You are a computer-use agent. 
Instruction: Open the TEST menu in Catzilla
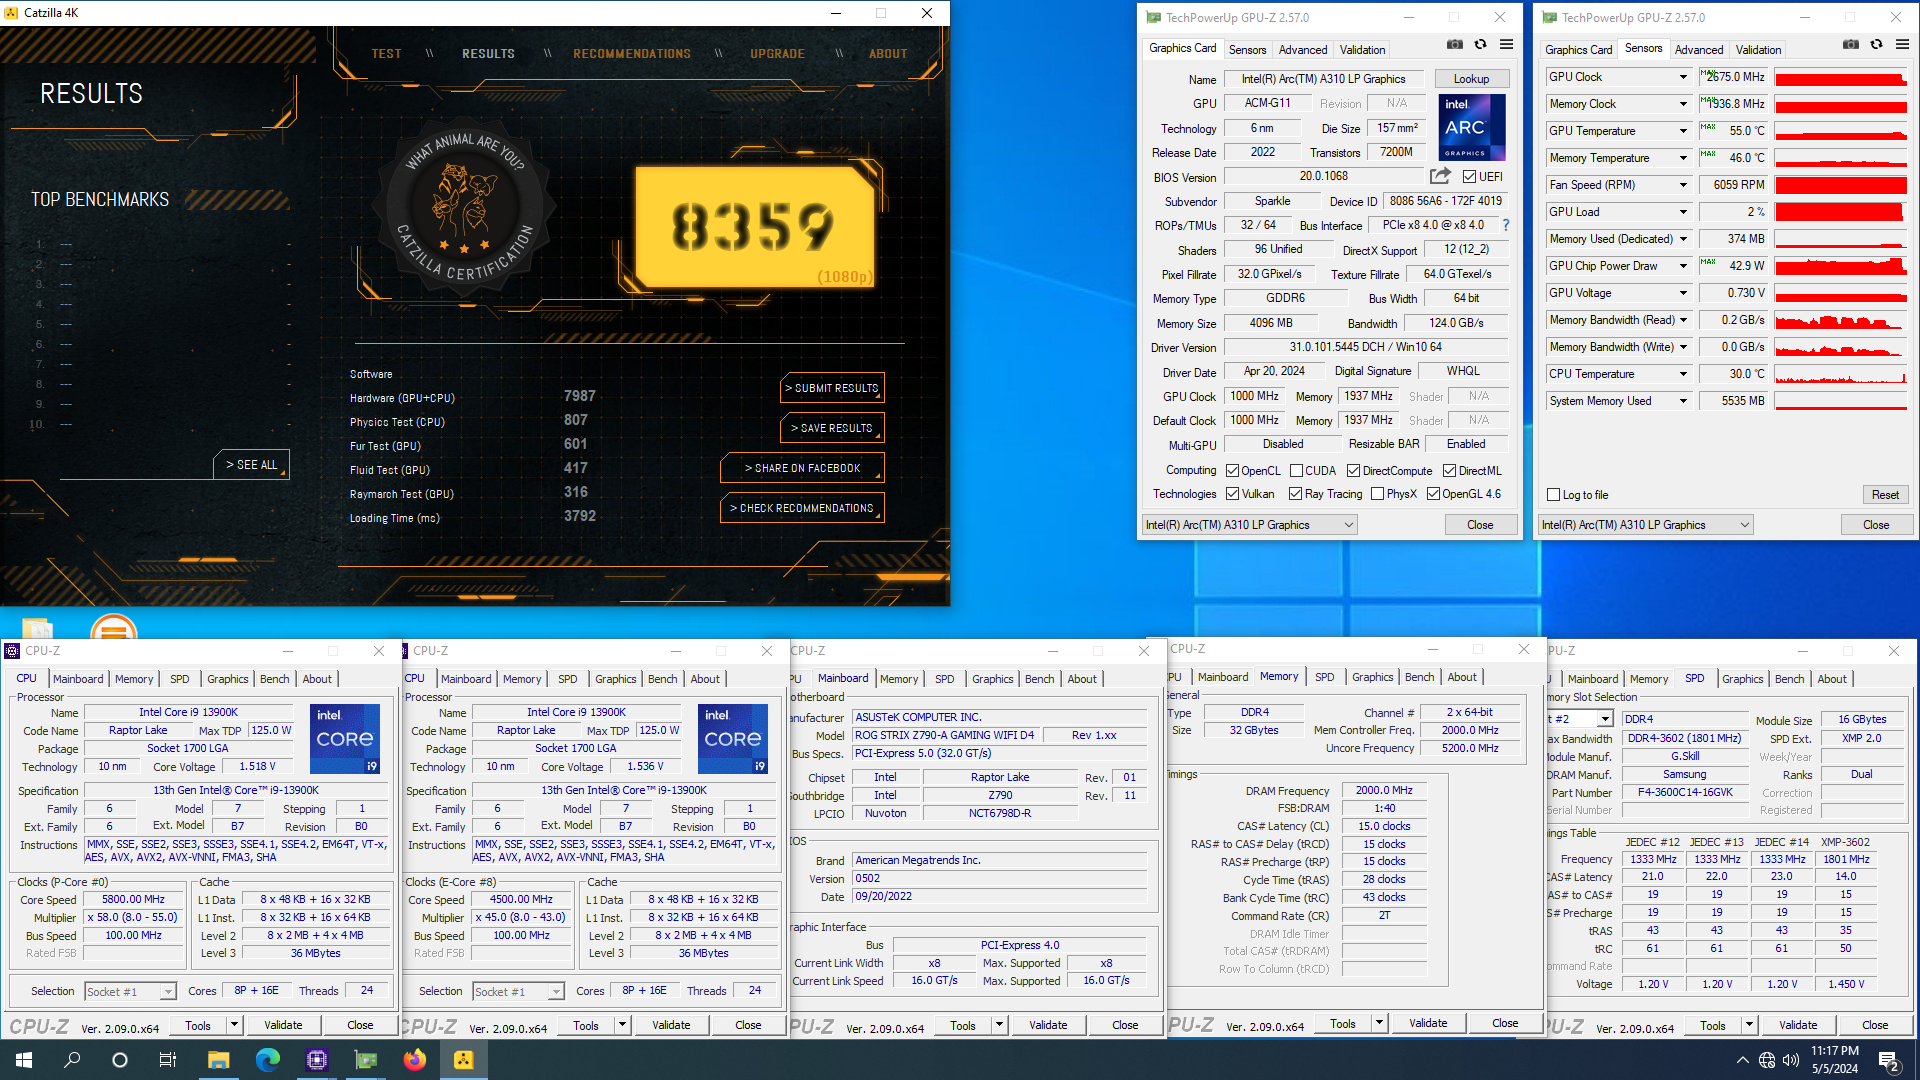pos(386,54)
